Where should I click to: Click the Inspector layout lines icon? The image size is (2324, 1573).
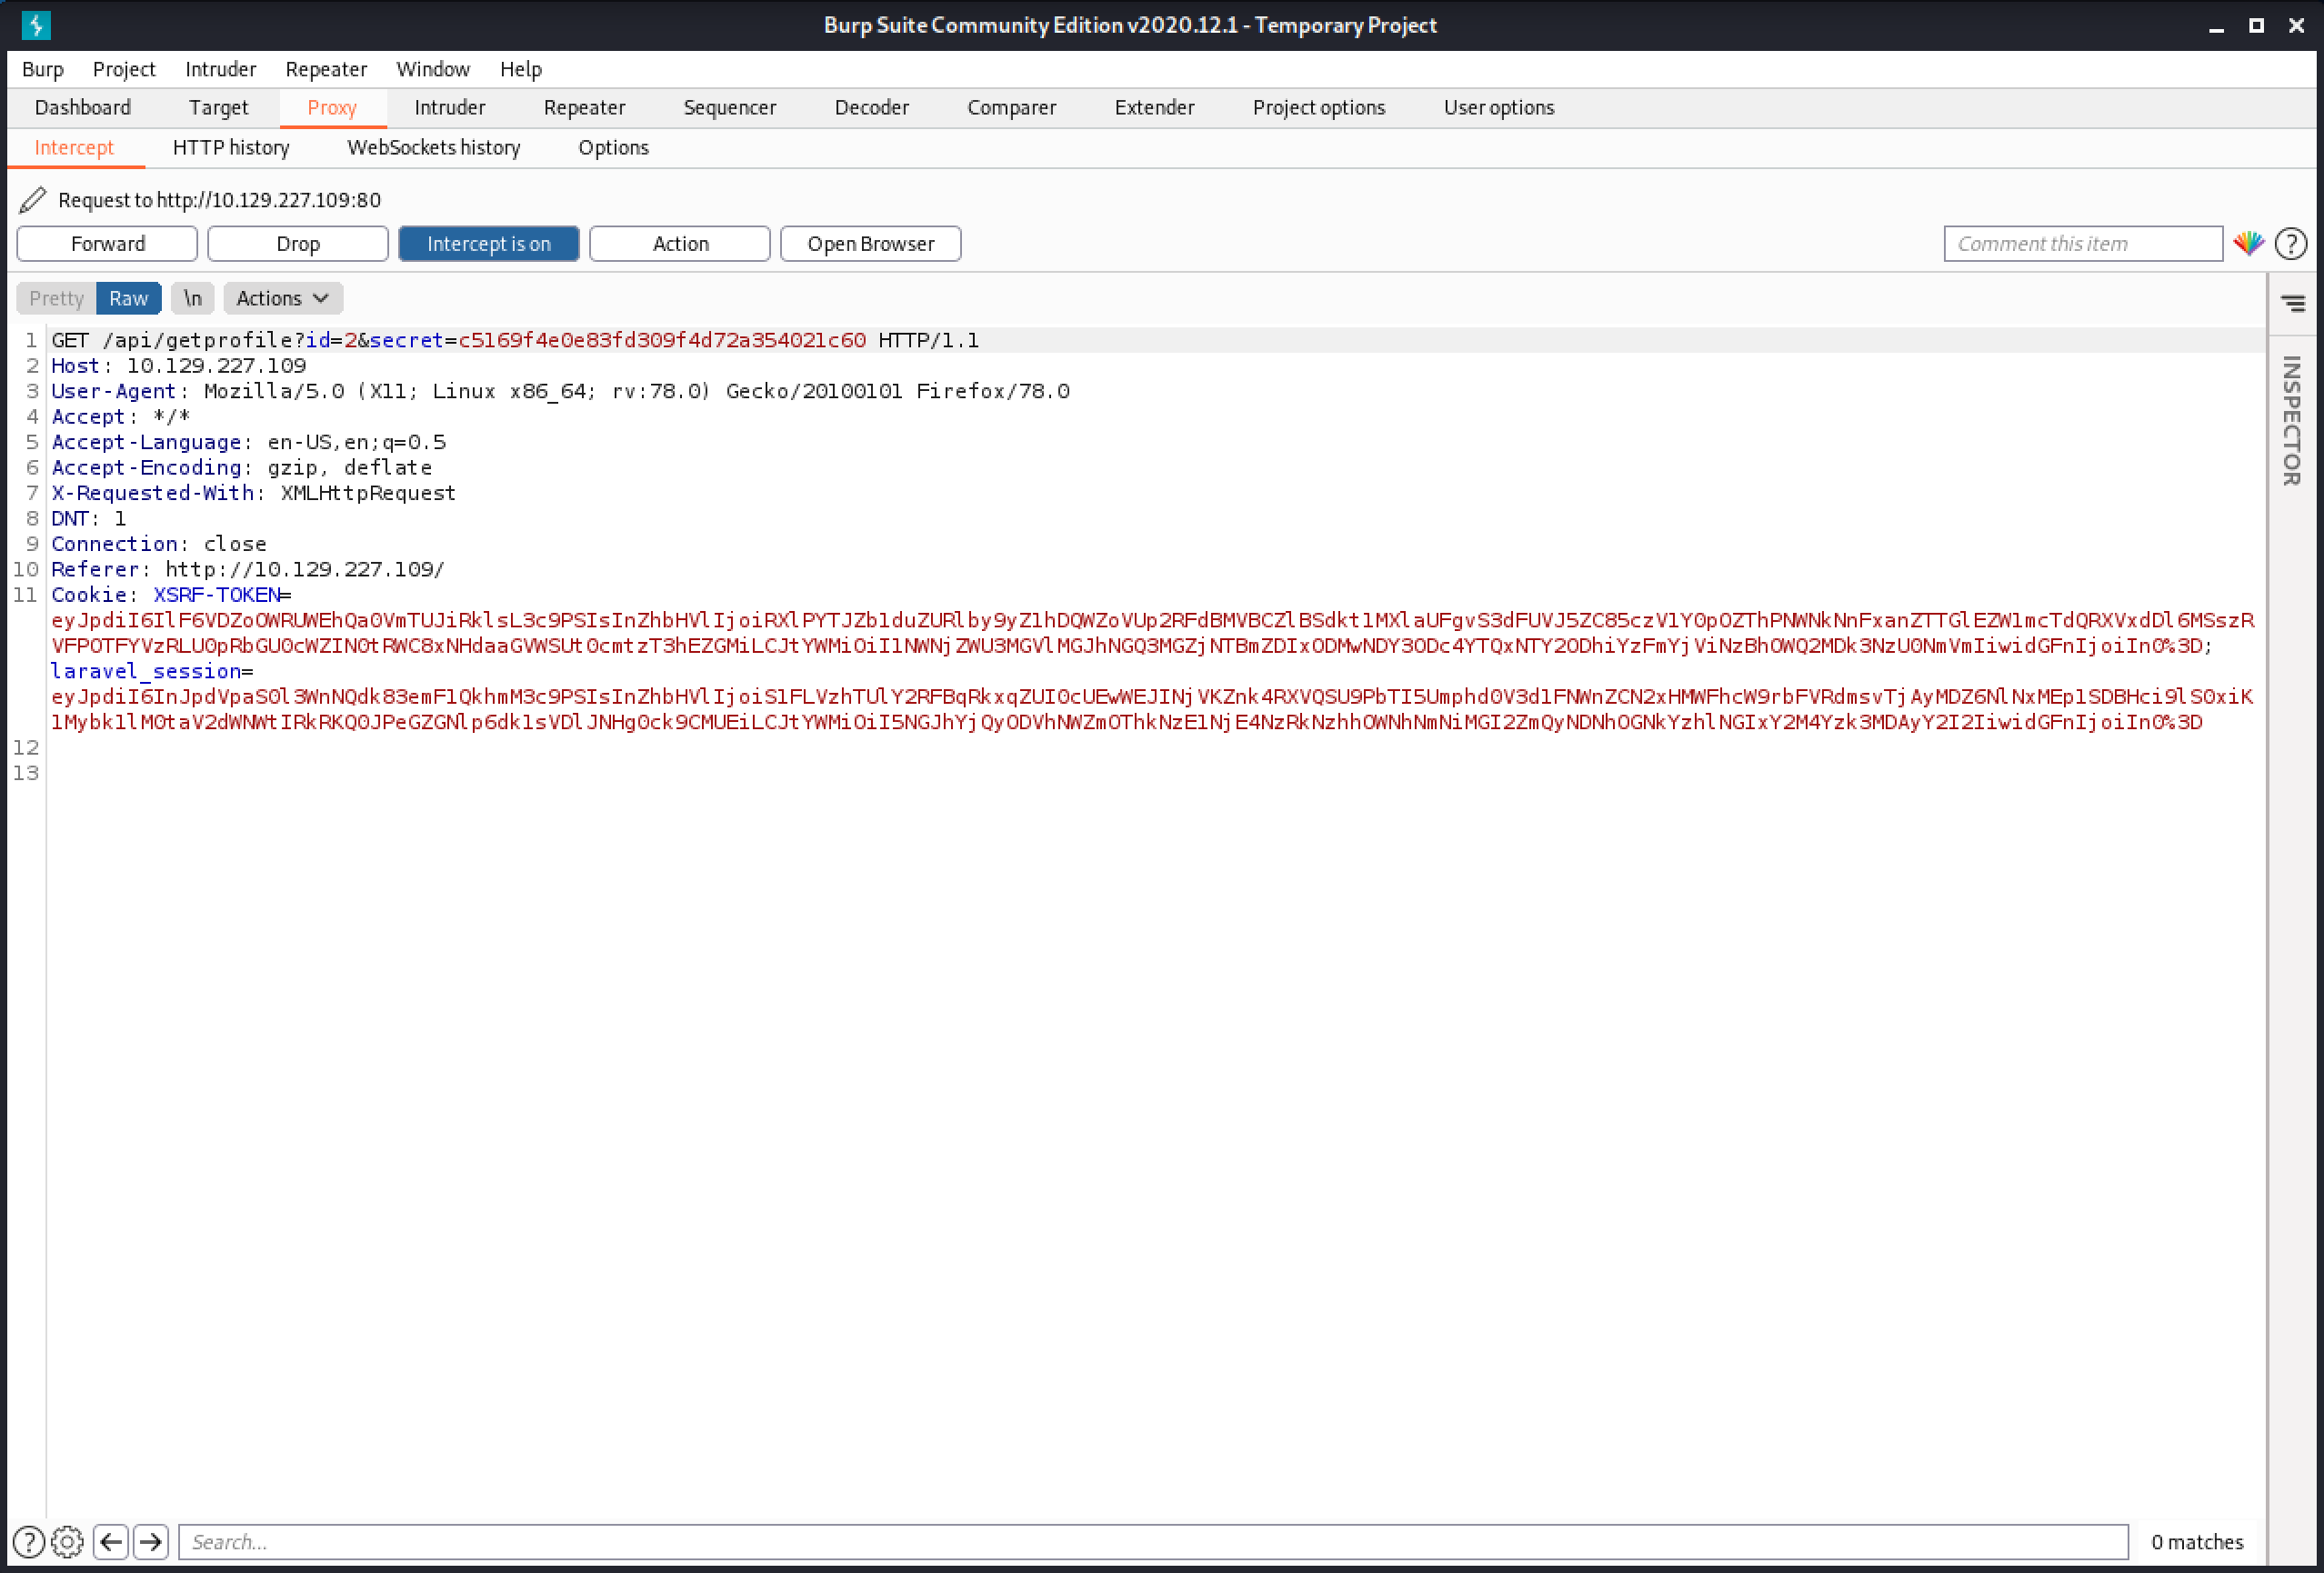click(2293, 302)
